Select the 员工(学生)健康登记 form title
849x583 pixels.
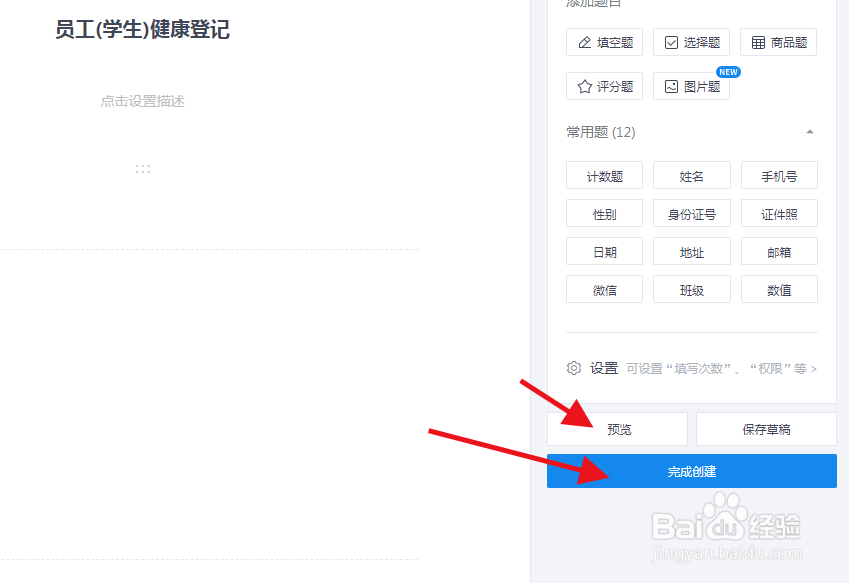pos(143,31)
